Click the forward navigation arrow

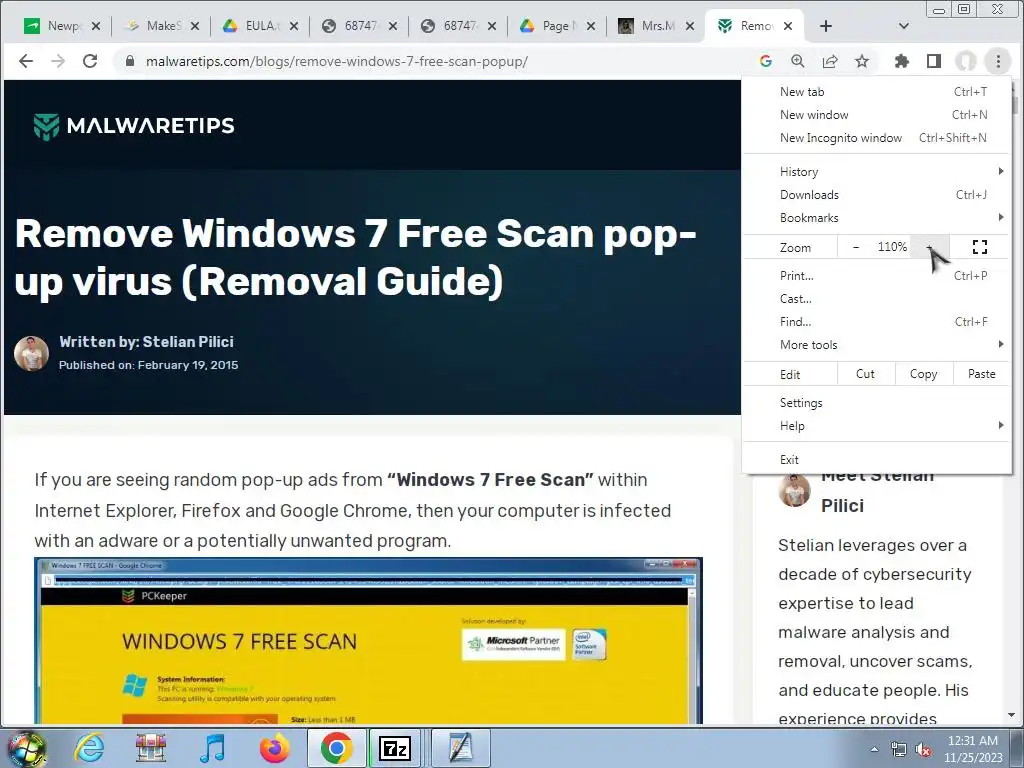(57, 61)
